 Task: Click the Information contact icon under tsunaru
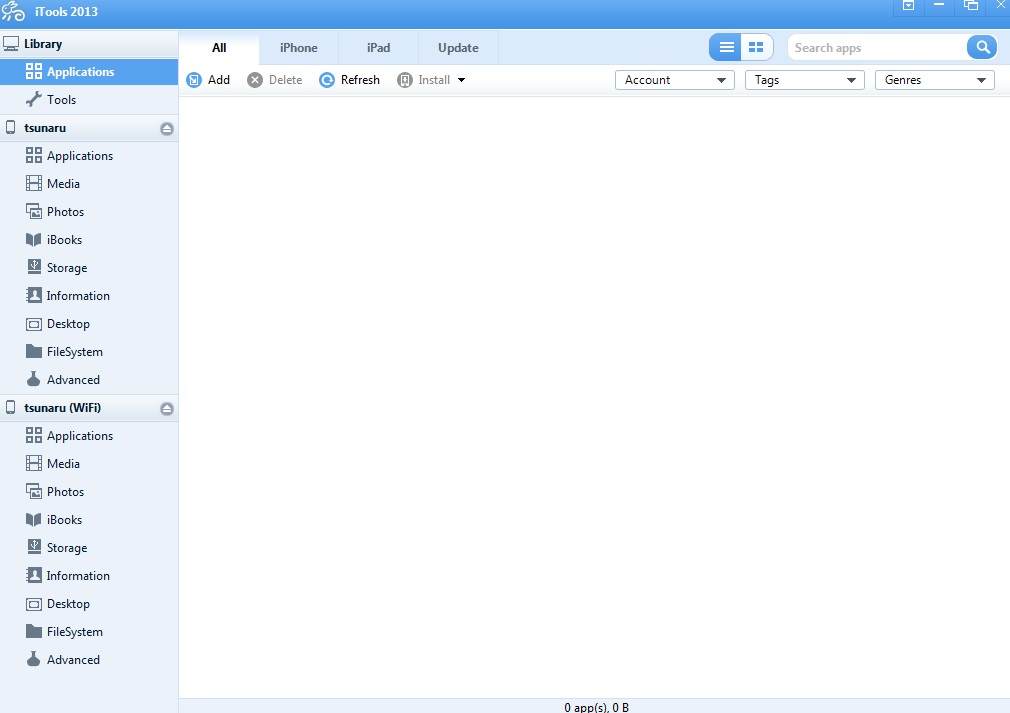coord(33,296)
